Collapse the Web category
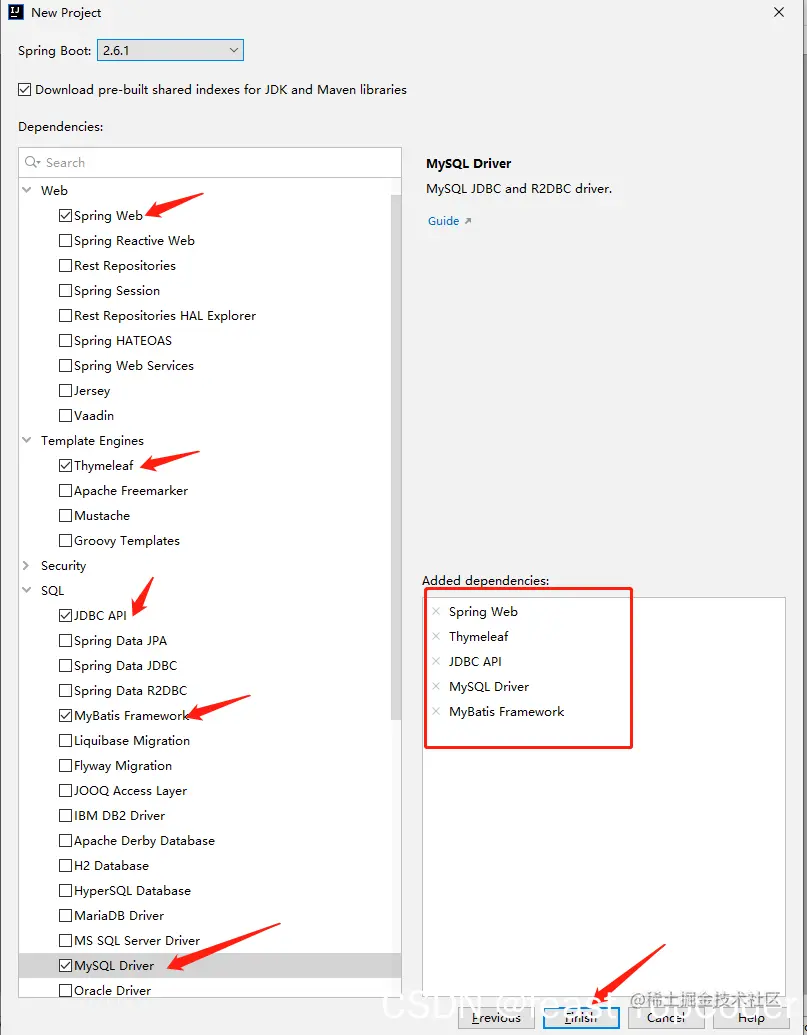The image size is (807, 1035). [x=27, y=190]
